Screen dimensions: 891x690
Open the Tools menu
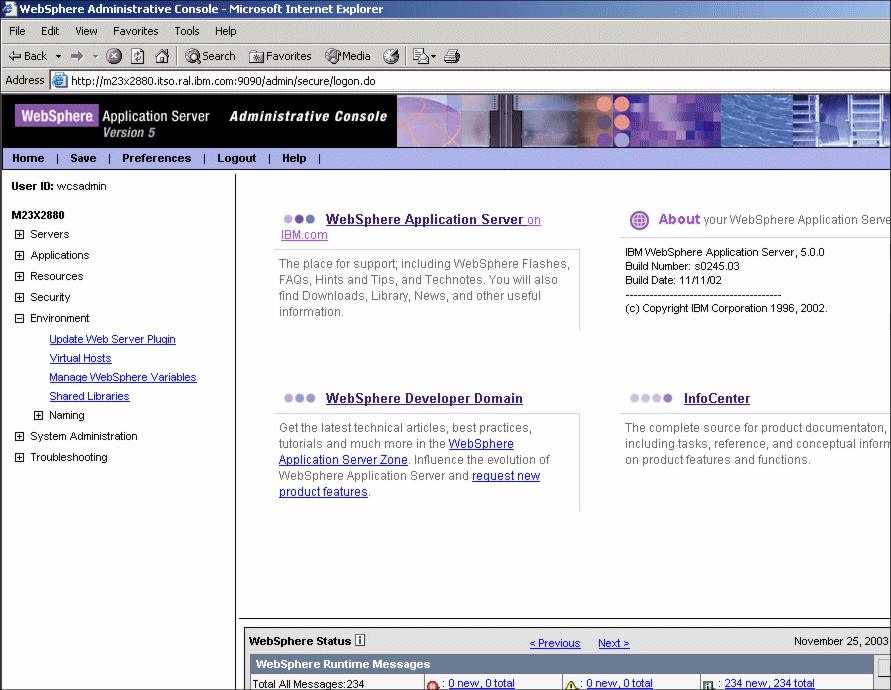(186, 31)
